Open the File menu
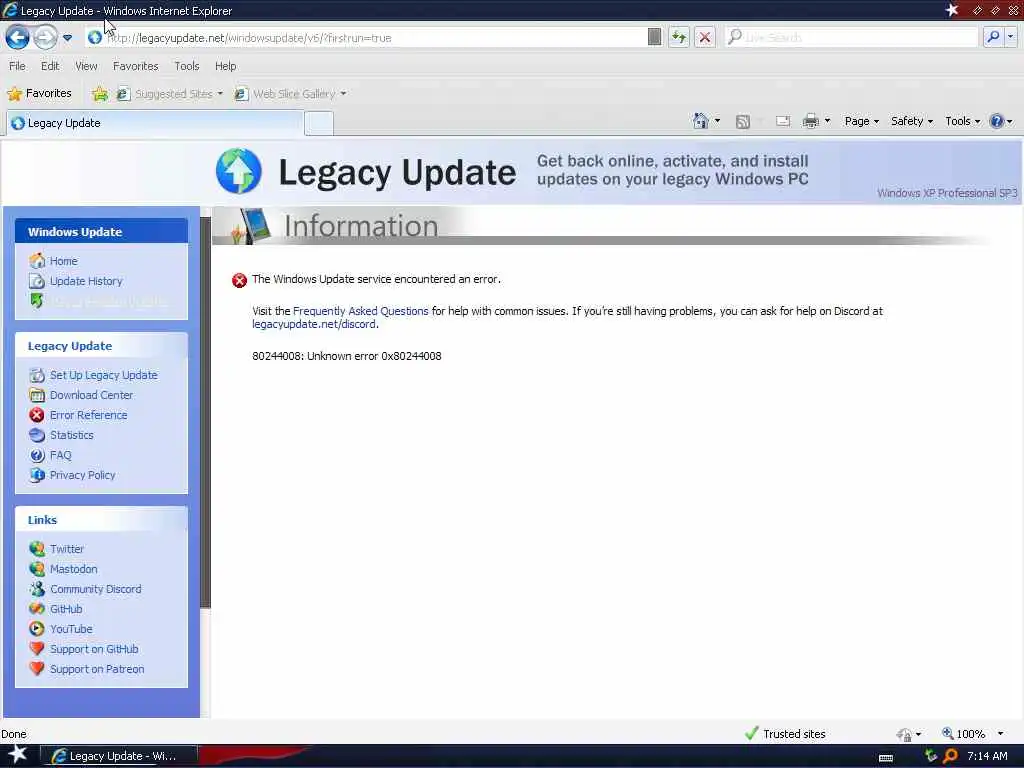The height and width of the screenshot is (768, 1024). pyautogui.click(x=17, y=66)
